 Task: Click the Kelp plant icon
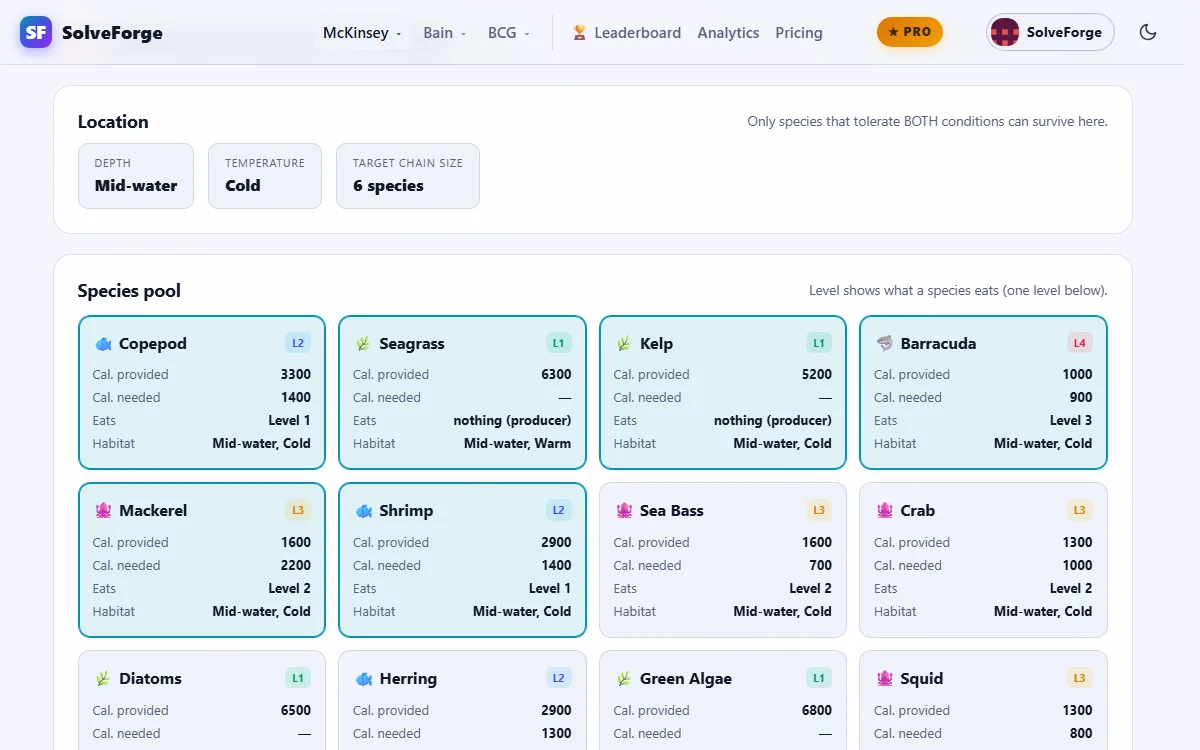[623, 343]
